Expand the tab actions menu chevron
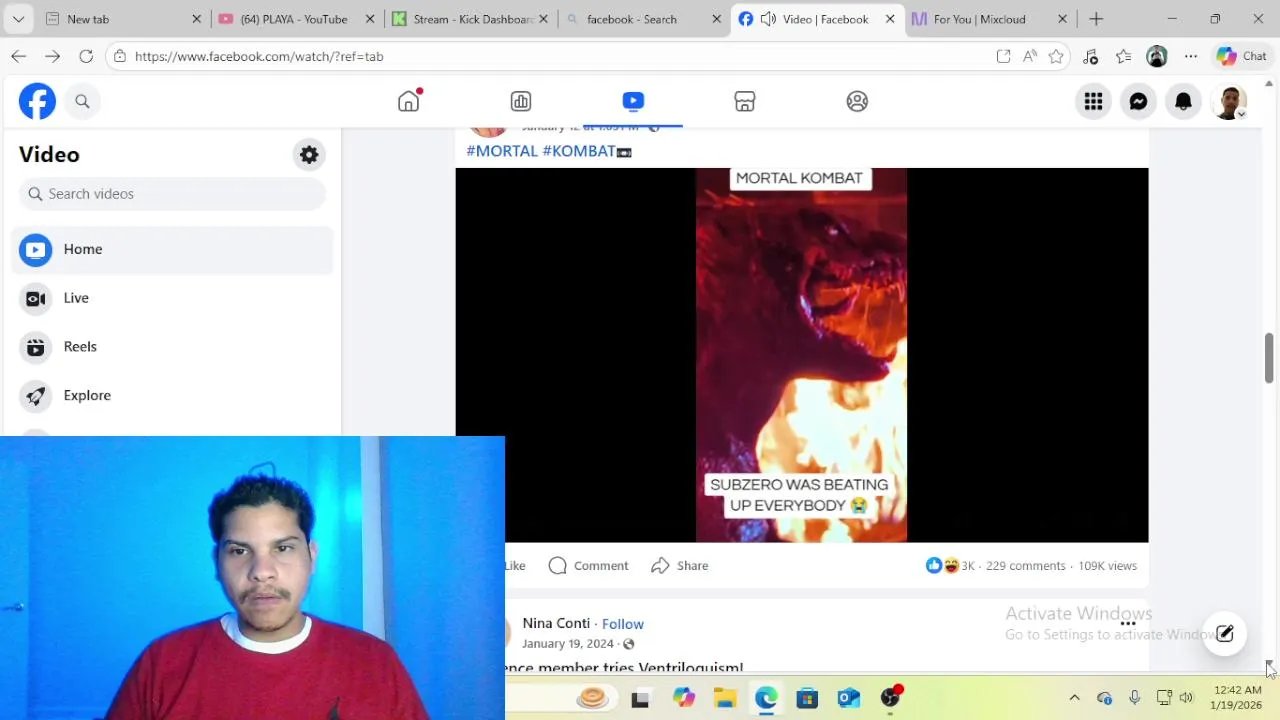 18,19
